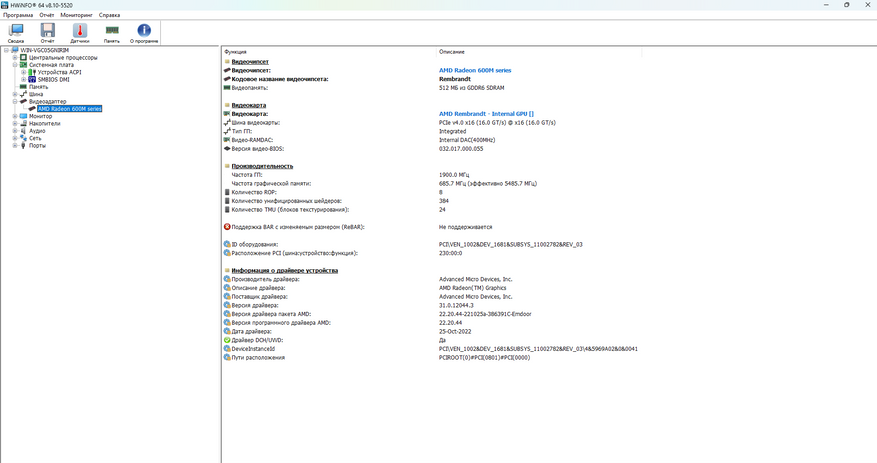877x463 pixels.
Task: Expand the Монитор node
Action: [x=15, y=116]
